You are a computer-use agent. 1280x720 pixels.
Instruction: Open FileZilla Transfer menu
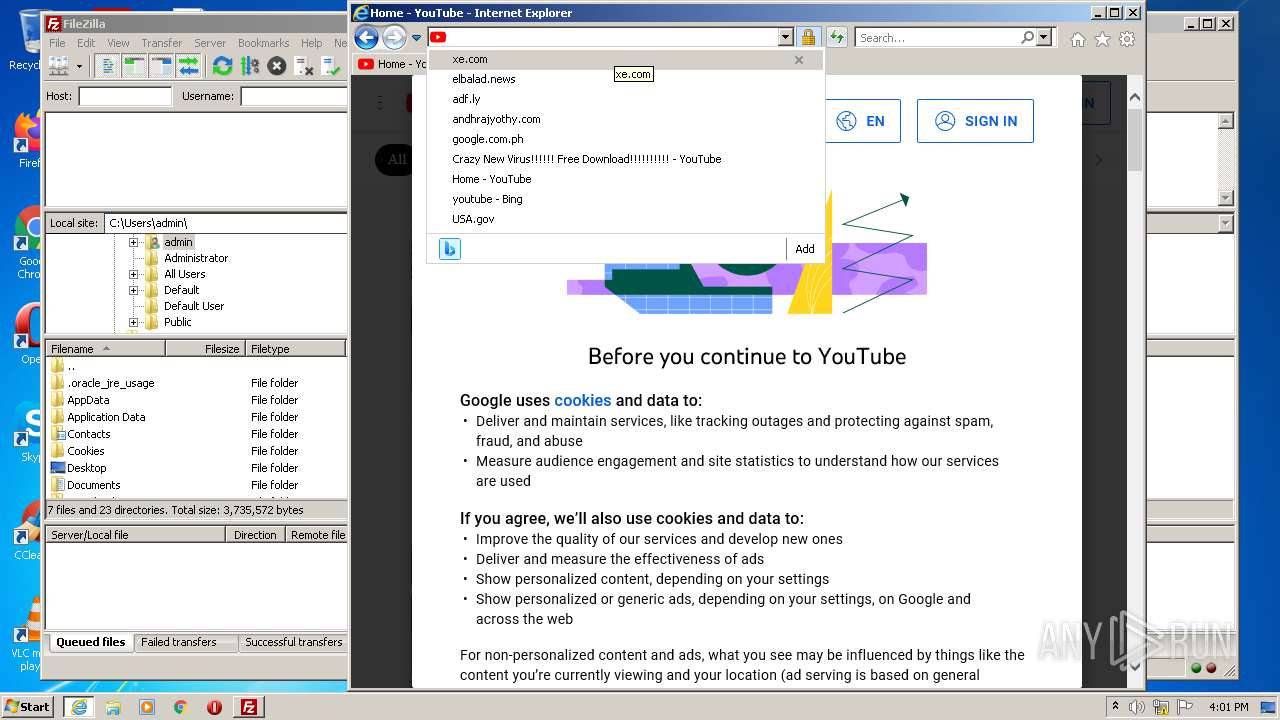[x=161, y=43]
